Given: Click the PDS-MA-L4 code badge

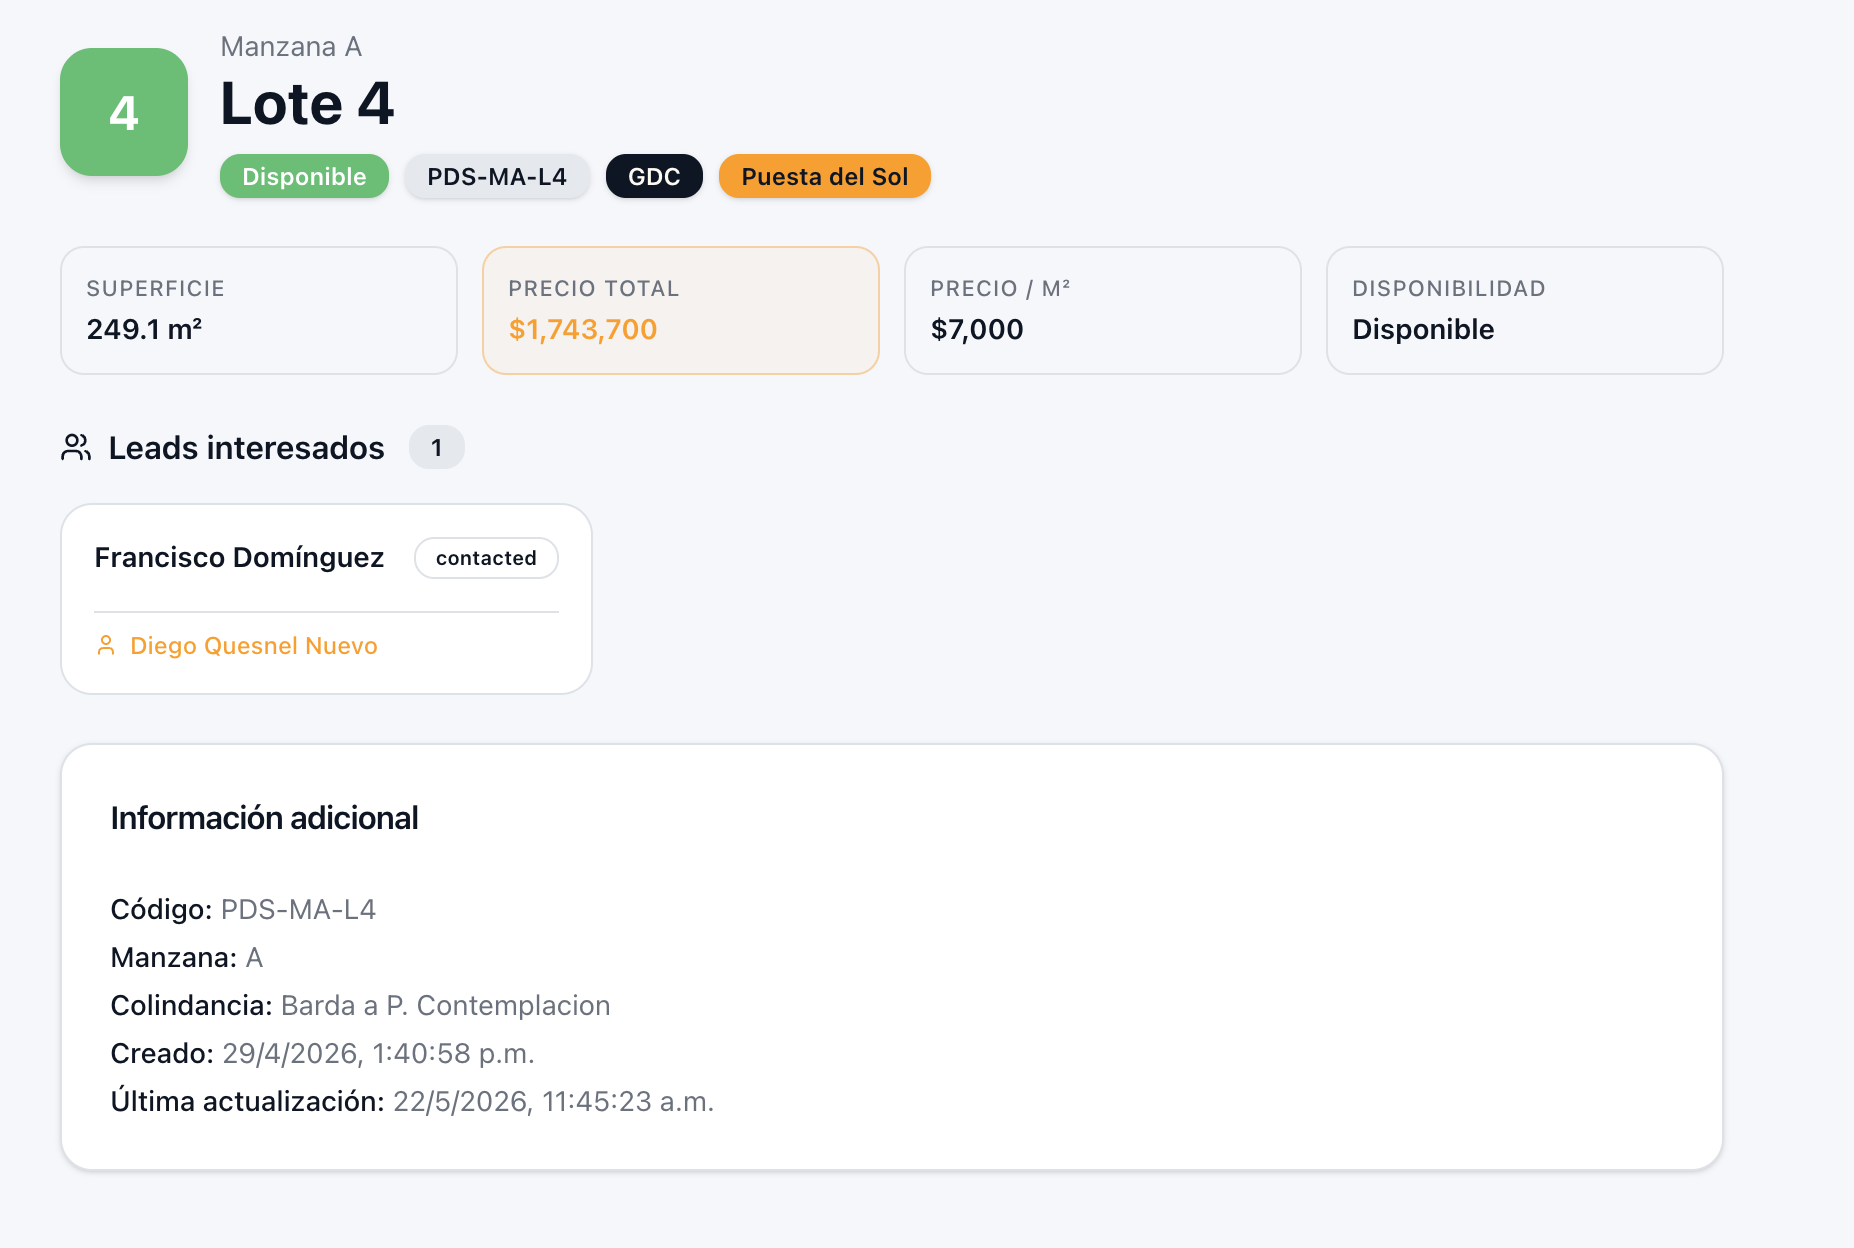Looking at the screenshot, I should point(497,176).
